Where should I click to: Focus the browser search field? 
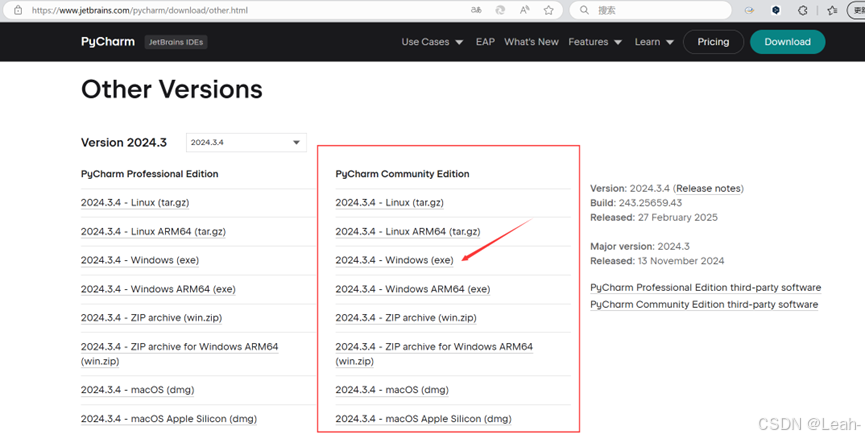(651, 10)
